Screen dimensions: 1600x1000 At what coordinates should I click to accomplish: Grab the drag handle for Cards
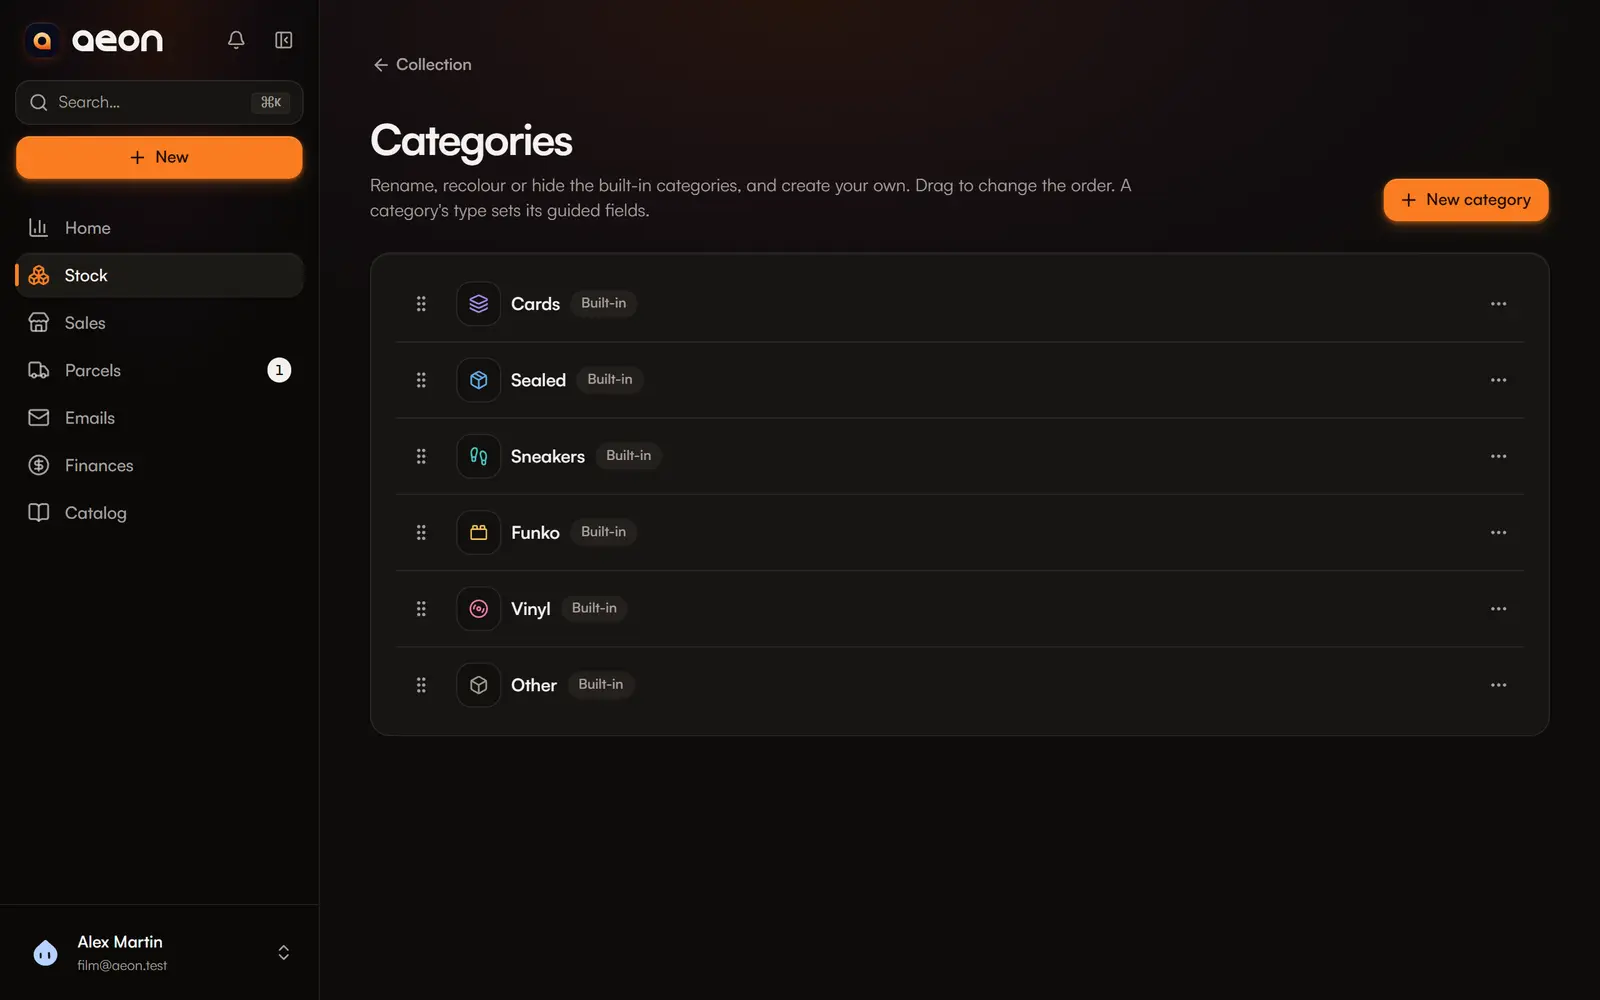click(421, 304)
